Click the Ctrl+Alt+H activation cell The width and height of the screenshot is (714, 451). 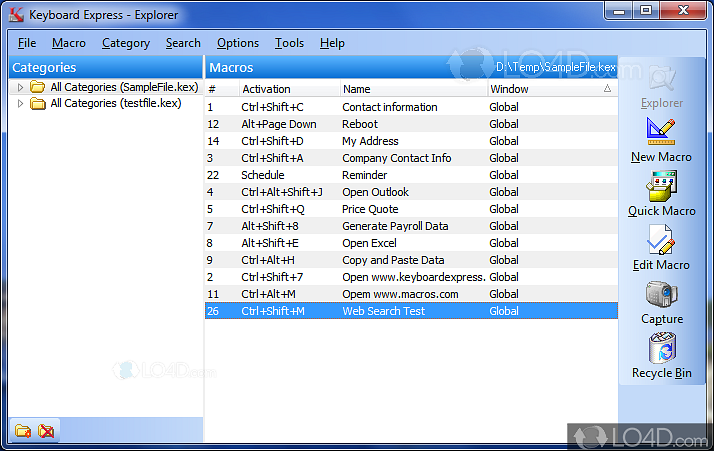[x=268, y=260]
